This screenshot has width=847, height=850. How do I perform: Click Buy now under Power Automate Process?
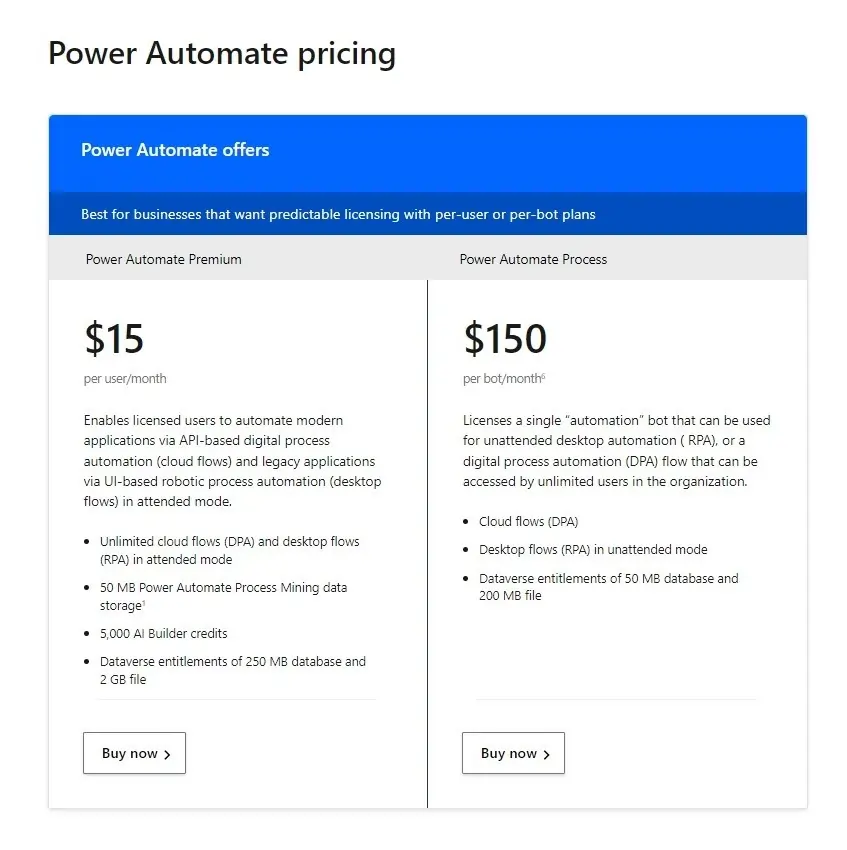pyautogui.click(x=513, y=753)
